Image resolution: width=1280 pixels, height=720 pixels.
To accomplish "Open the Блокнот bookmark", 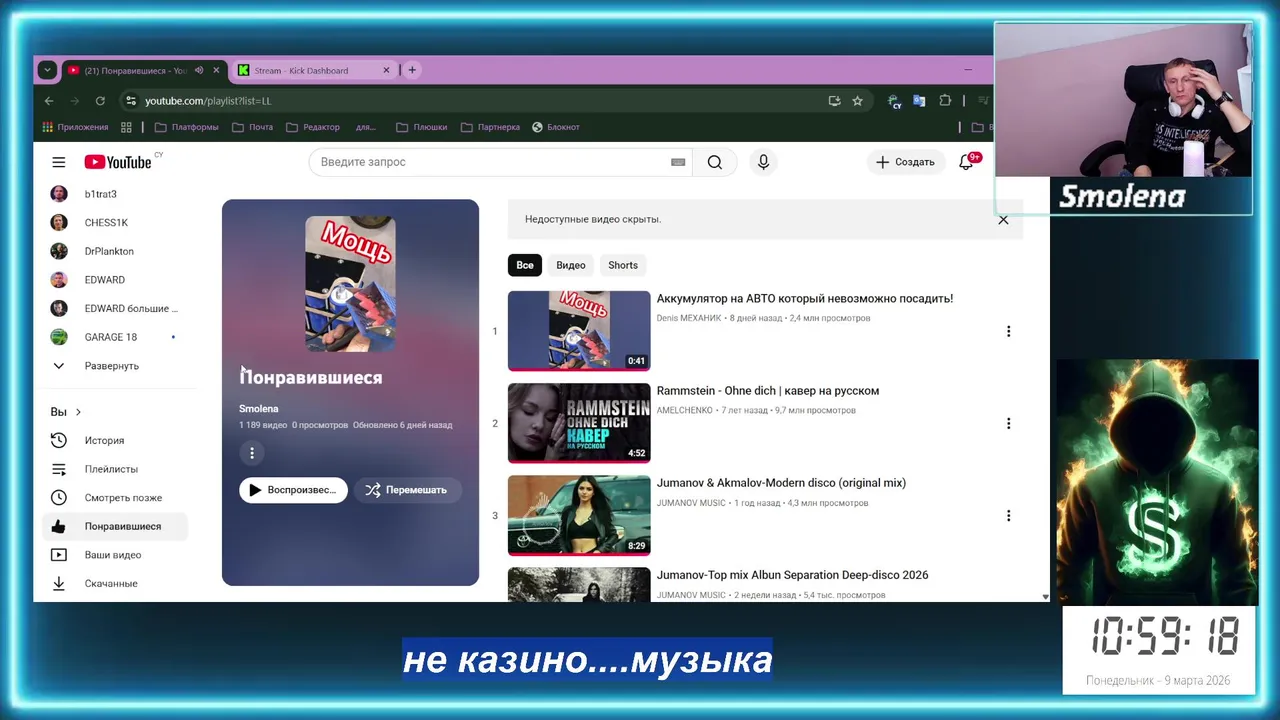I will click(x=556, y=127).
